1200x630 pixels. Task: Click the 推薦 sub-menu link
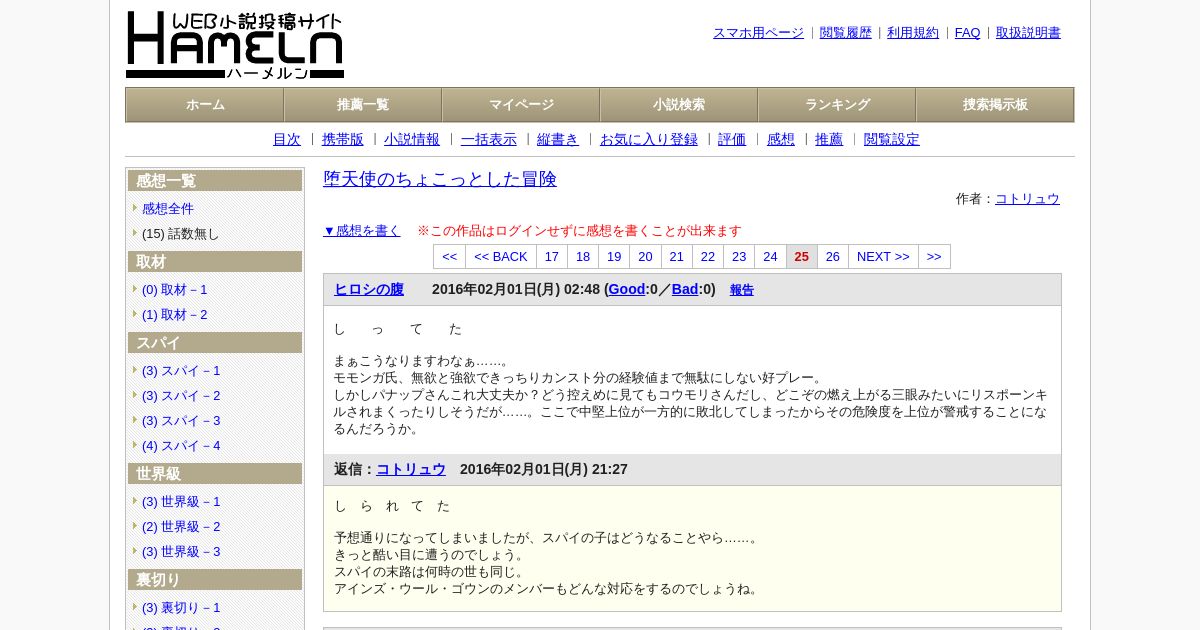829,140
